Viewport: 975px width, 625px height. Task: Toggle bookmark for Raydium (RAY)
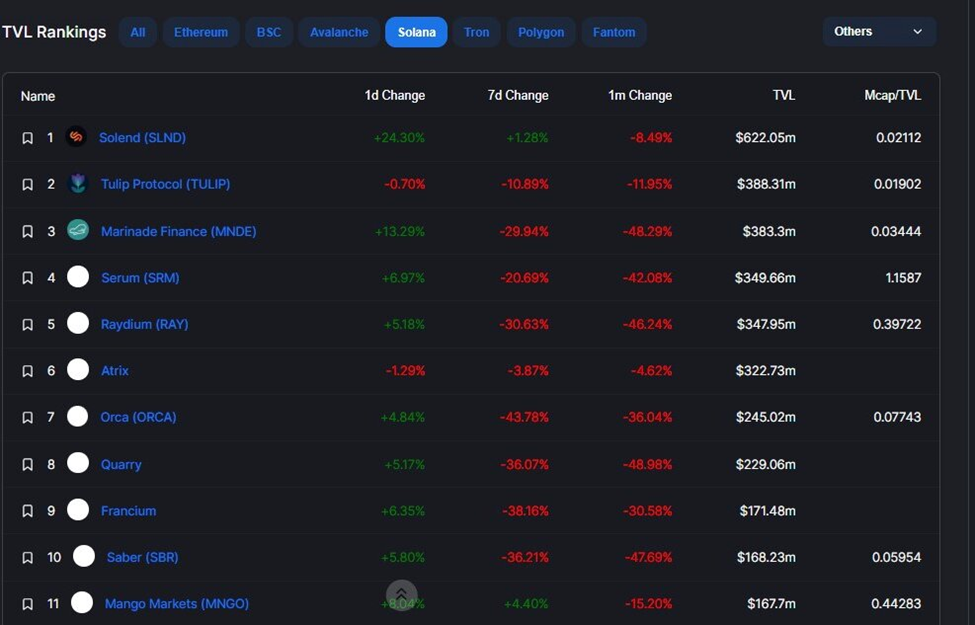27,325
